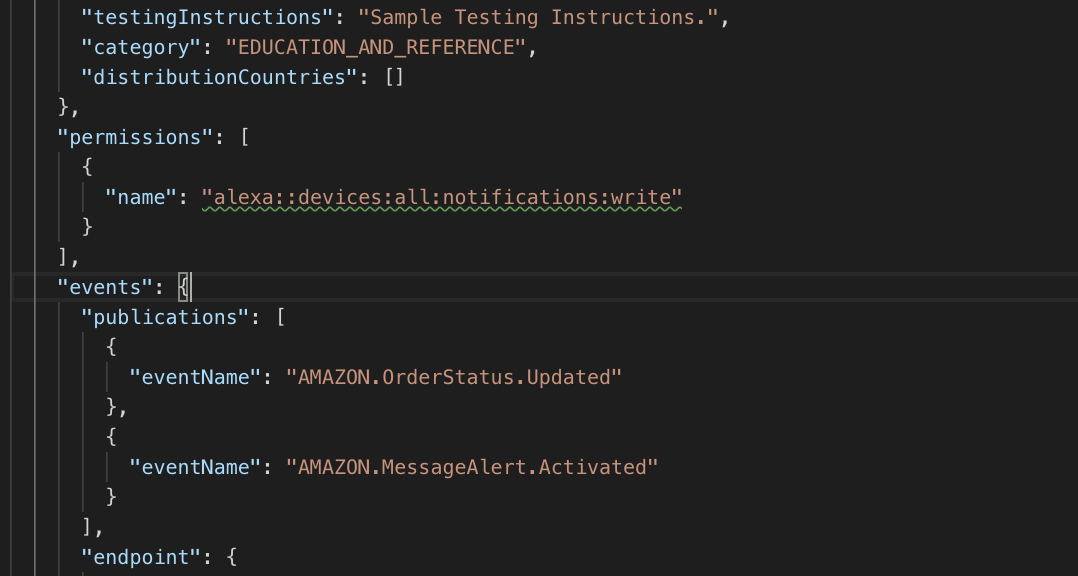
Task: Click the "category" key
Action: 141,47
